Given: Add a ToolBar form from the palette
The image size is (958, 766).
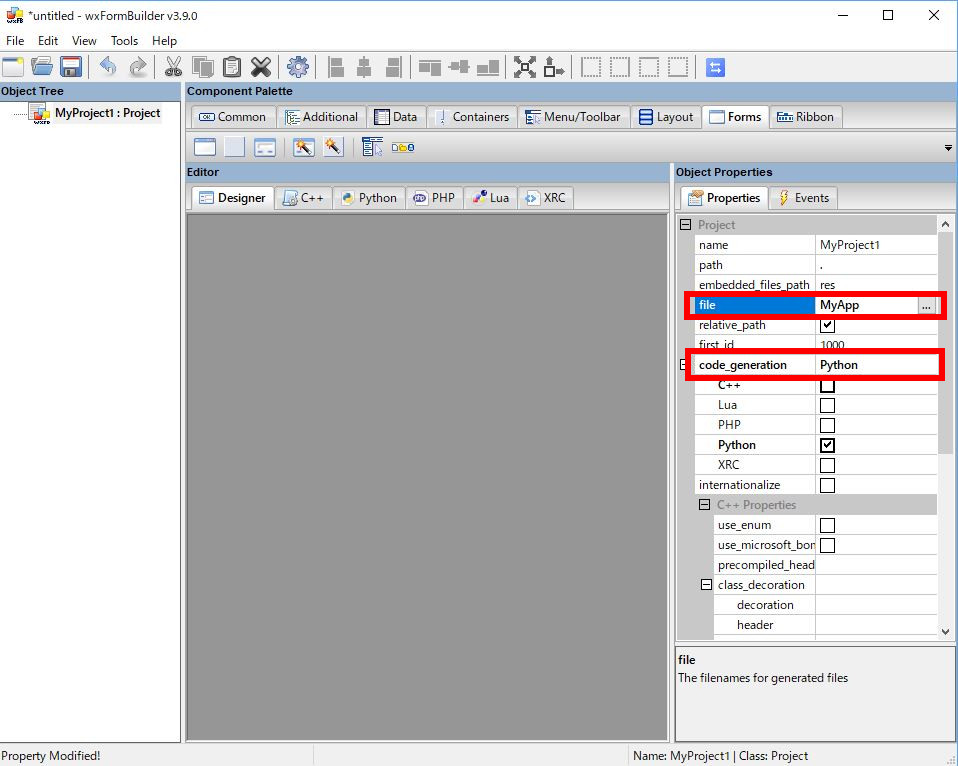Looking at the screenshot, I should tap(403, 147).
